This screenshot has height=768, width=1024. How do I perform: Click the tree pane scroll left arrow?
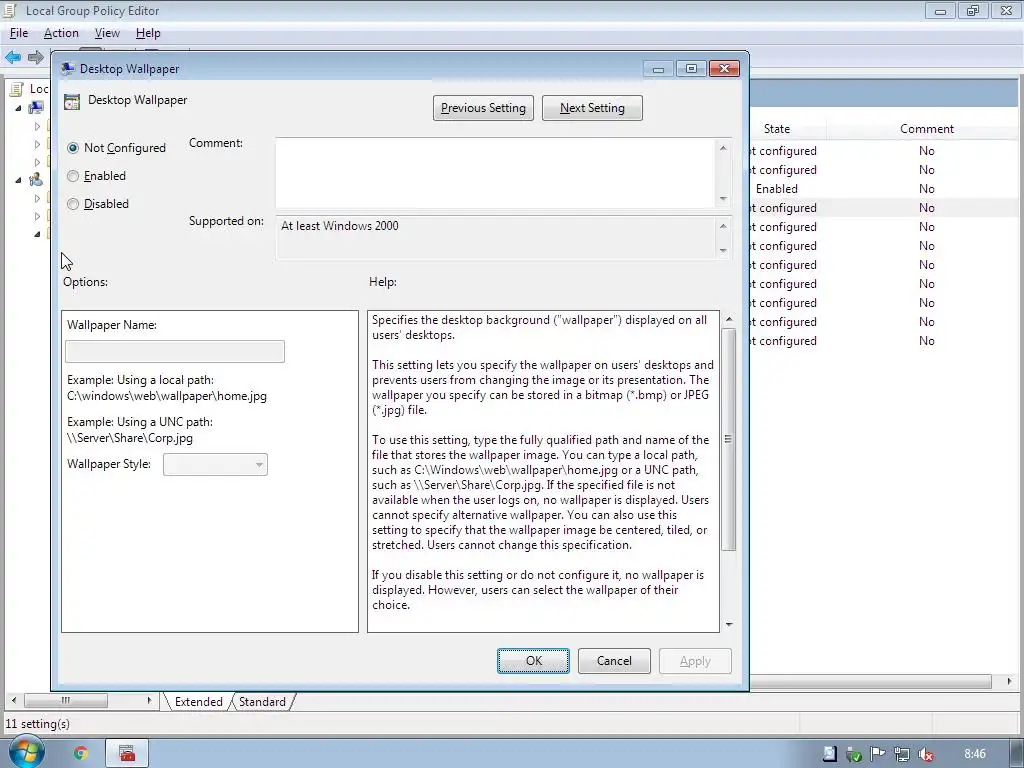14,701
